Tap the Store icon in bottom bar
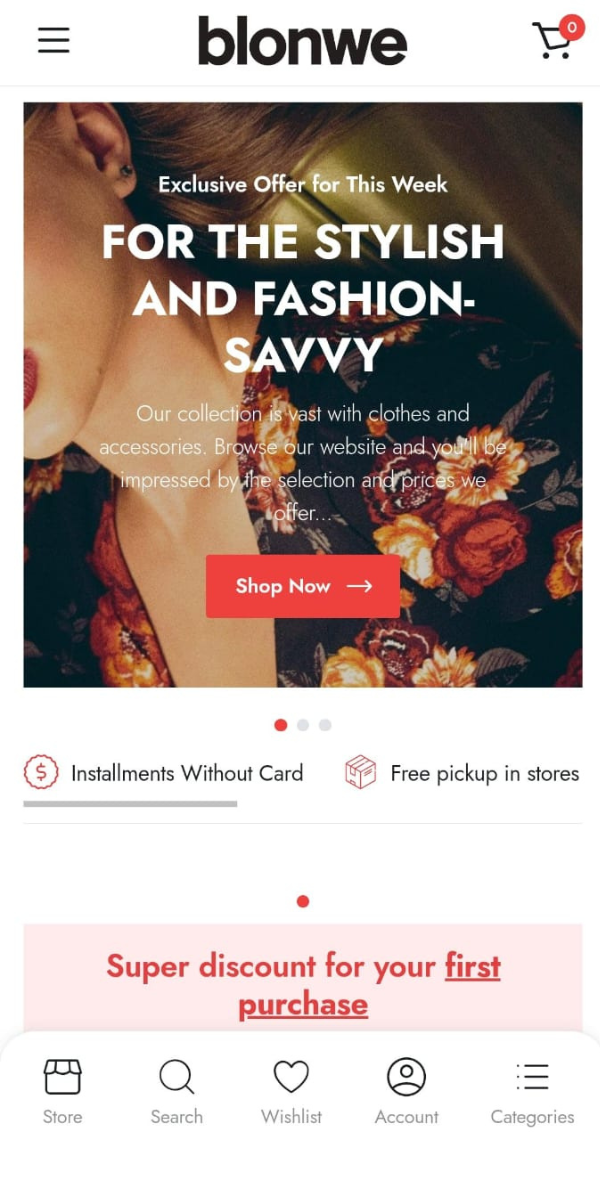This screenshot has height=1200, width=600. pyautogui.click(x=62, y=1077)
